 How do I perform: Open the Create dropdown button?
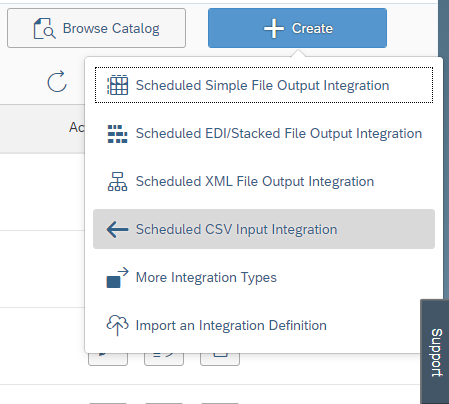[297, 28]
